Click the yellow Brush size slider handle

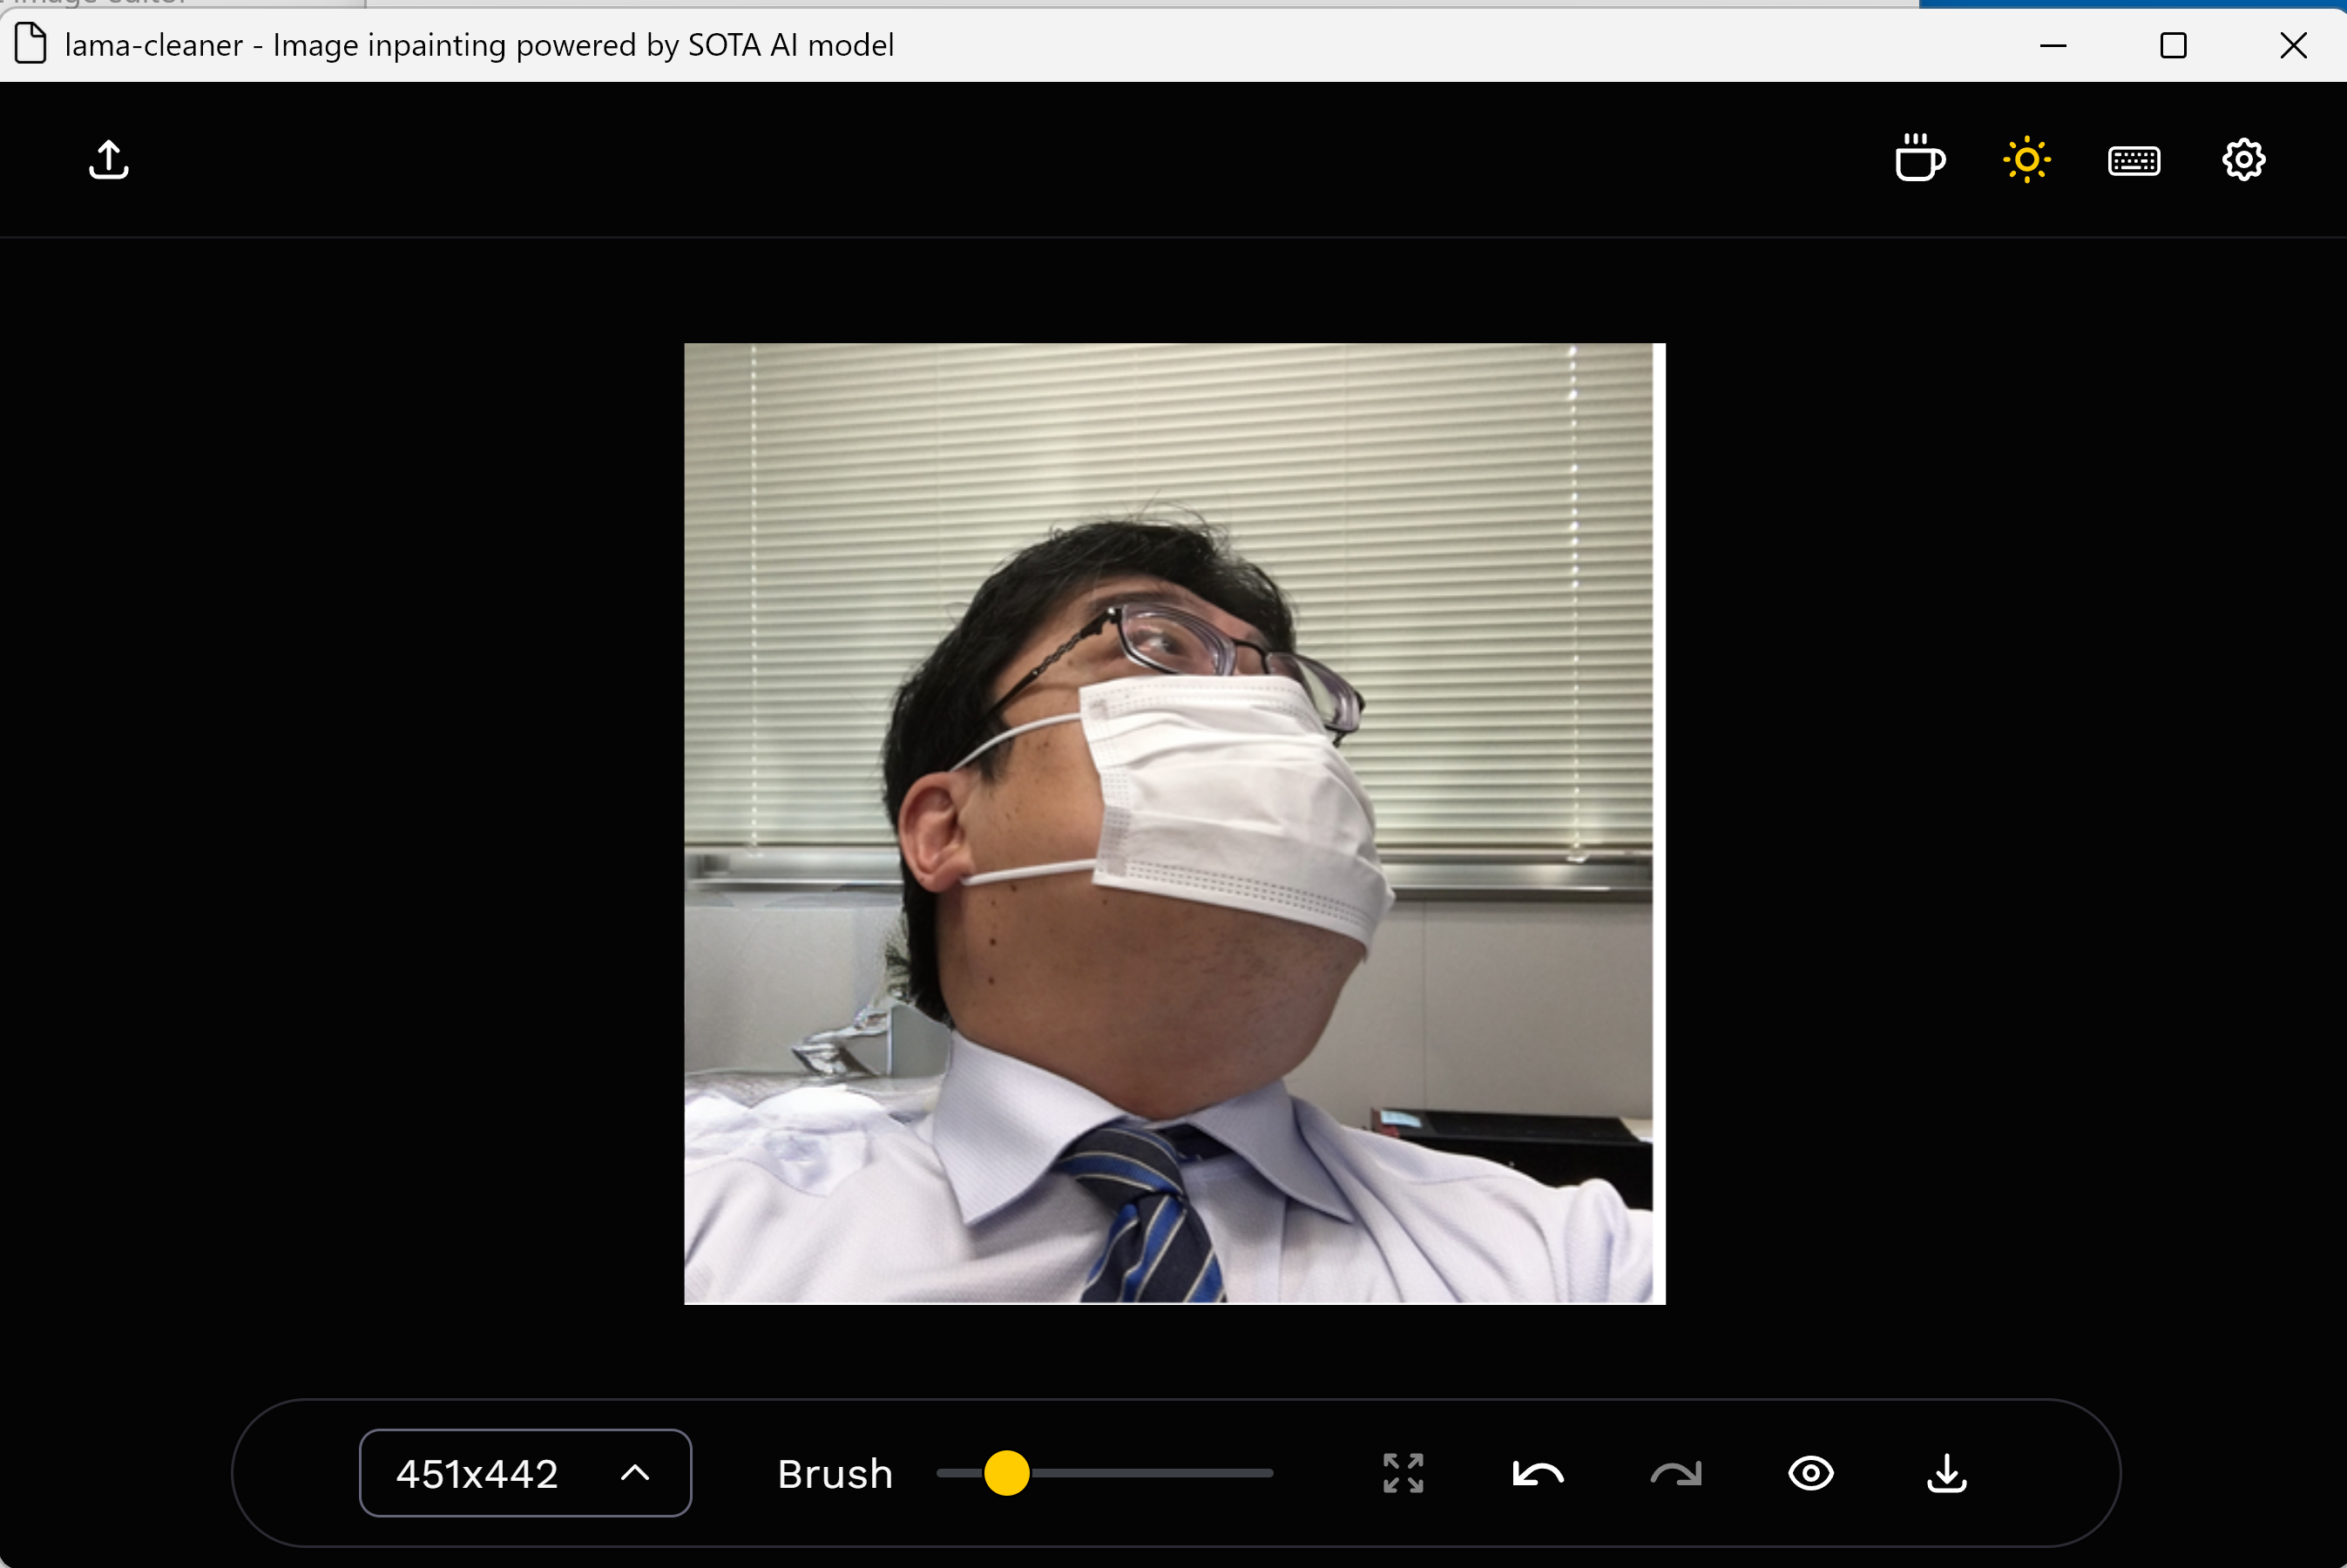pos(1006,1473)
